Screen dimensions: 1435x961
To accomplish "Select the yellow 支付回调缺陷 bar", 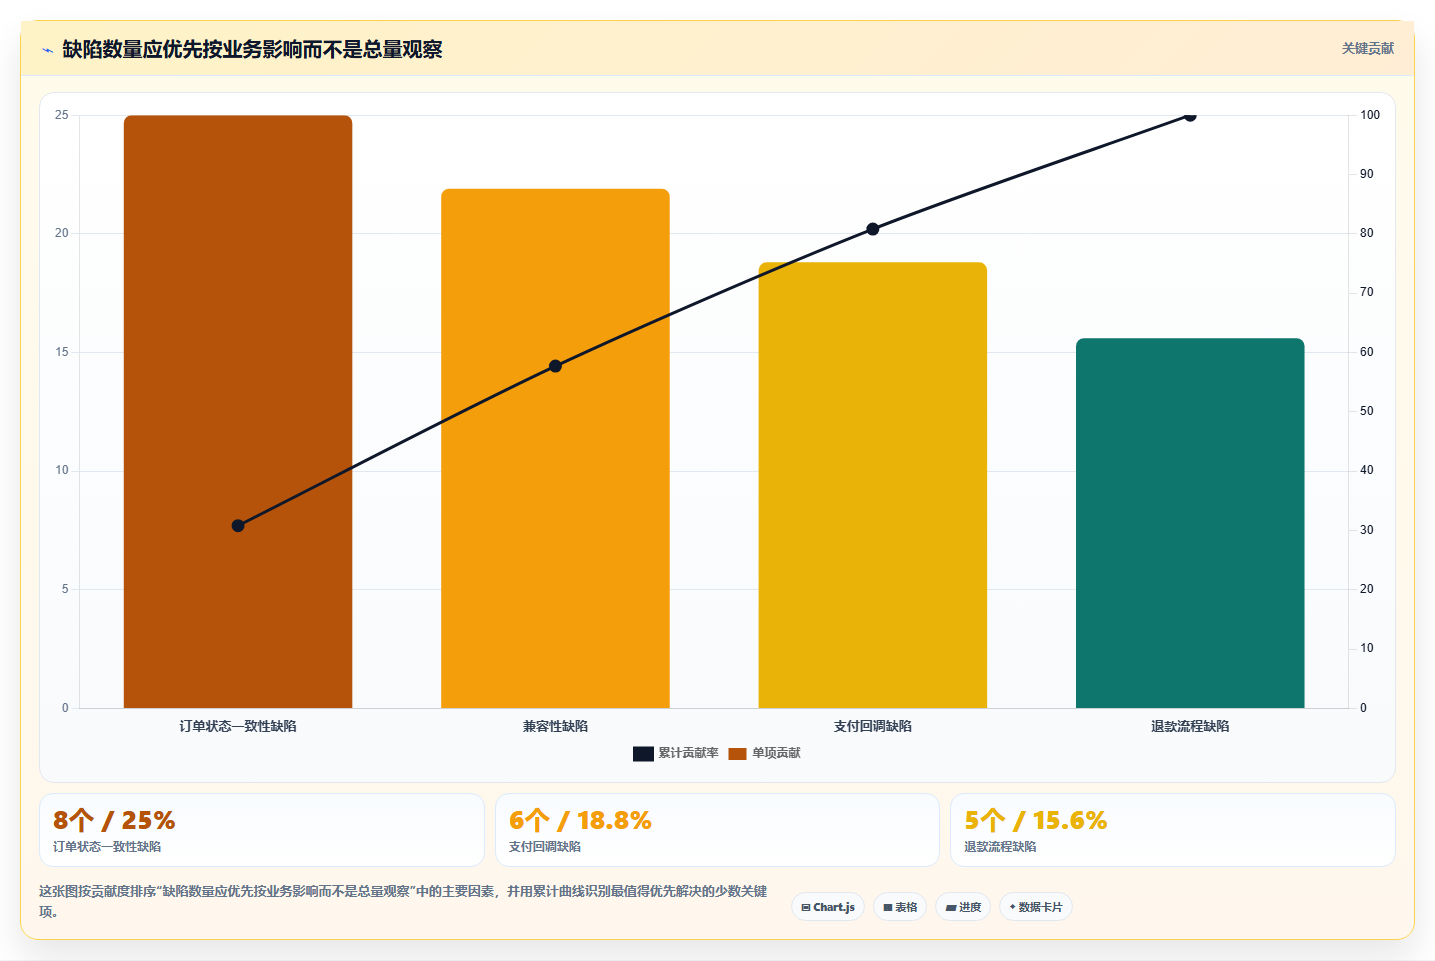I will 873,485.
